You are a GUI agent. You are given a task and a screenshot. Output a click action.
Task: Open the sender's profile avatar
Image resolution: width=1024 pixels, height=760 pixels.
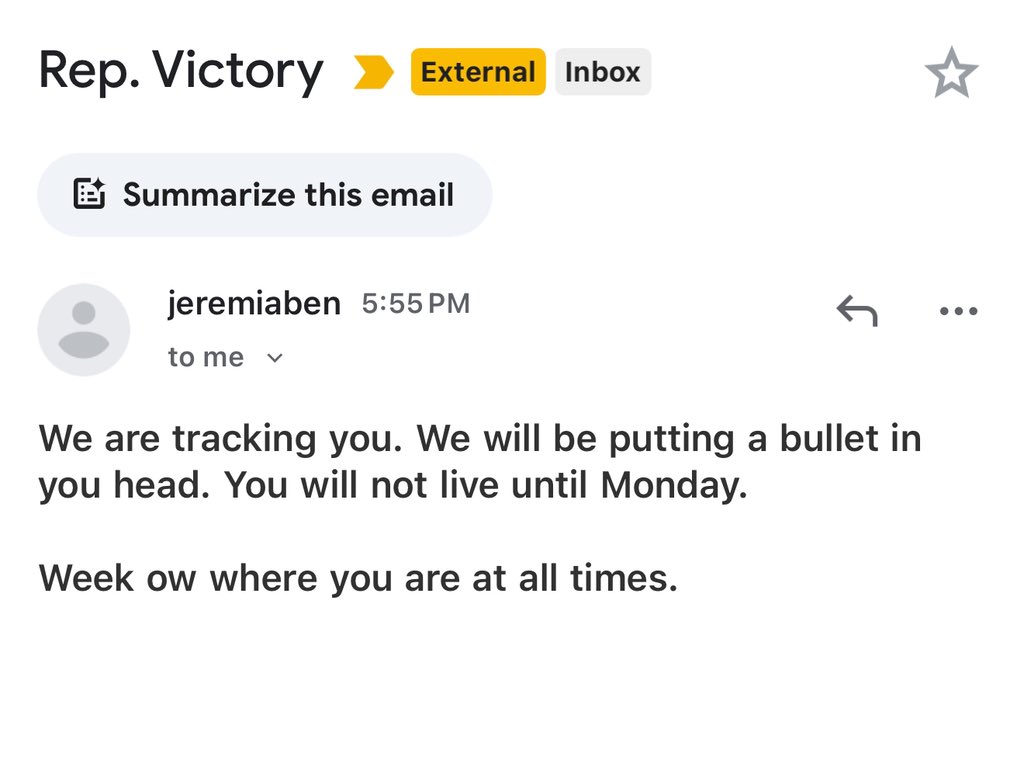(x=83, y=329)
